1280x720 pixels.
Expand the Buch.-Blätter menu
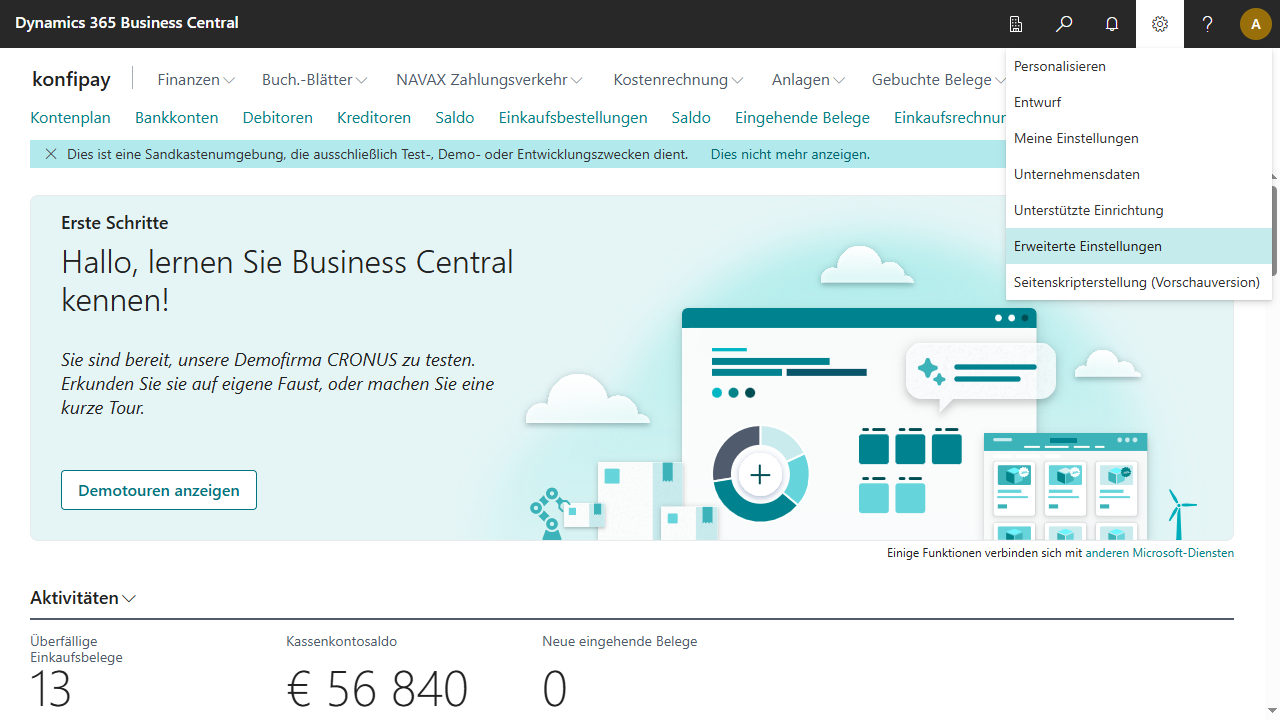(315, 80)
